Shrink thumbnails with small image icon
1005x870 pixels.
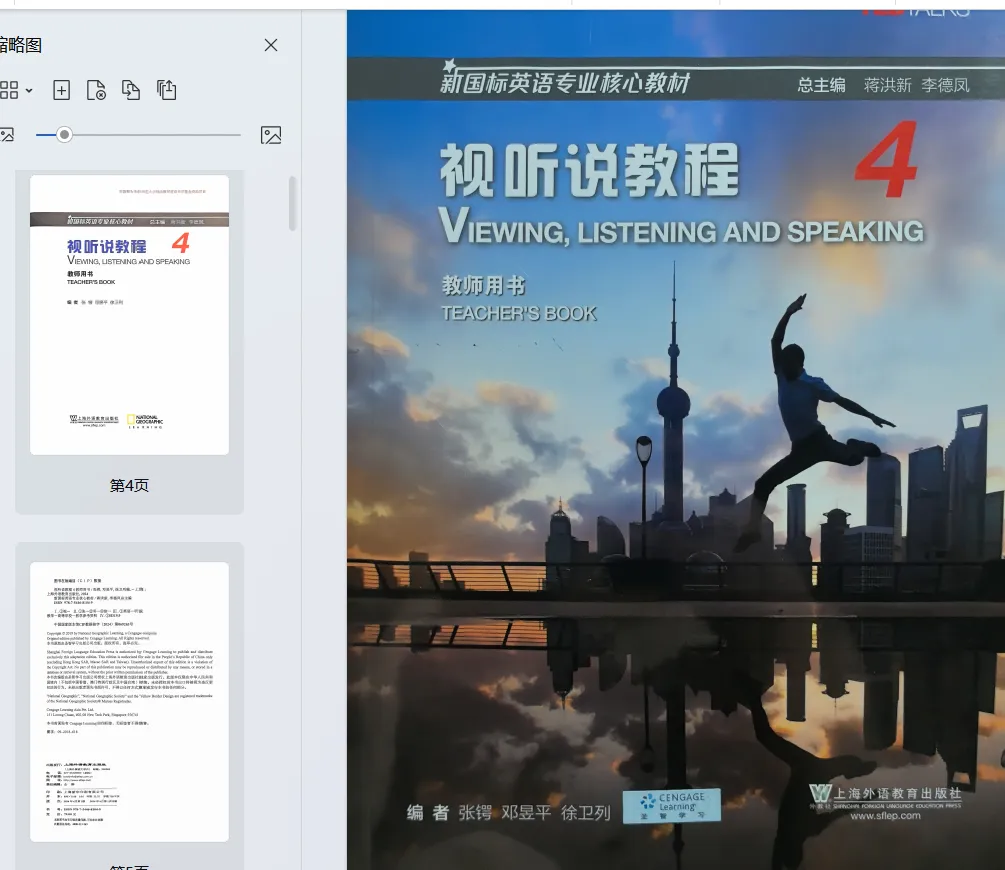[7, 135]
